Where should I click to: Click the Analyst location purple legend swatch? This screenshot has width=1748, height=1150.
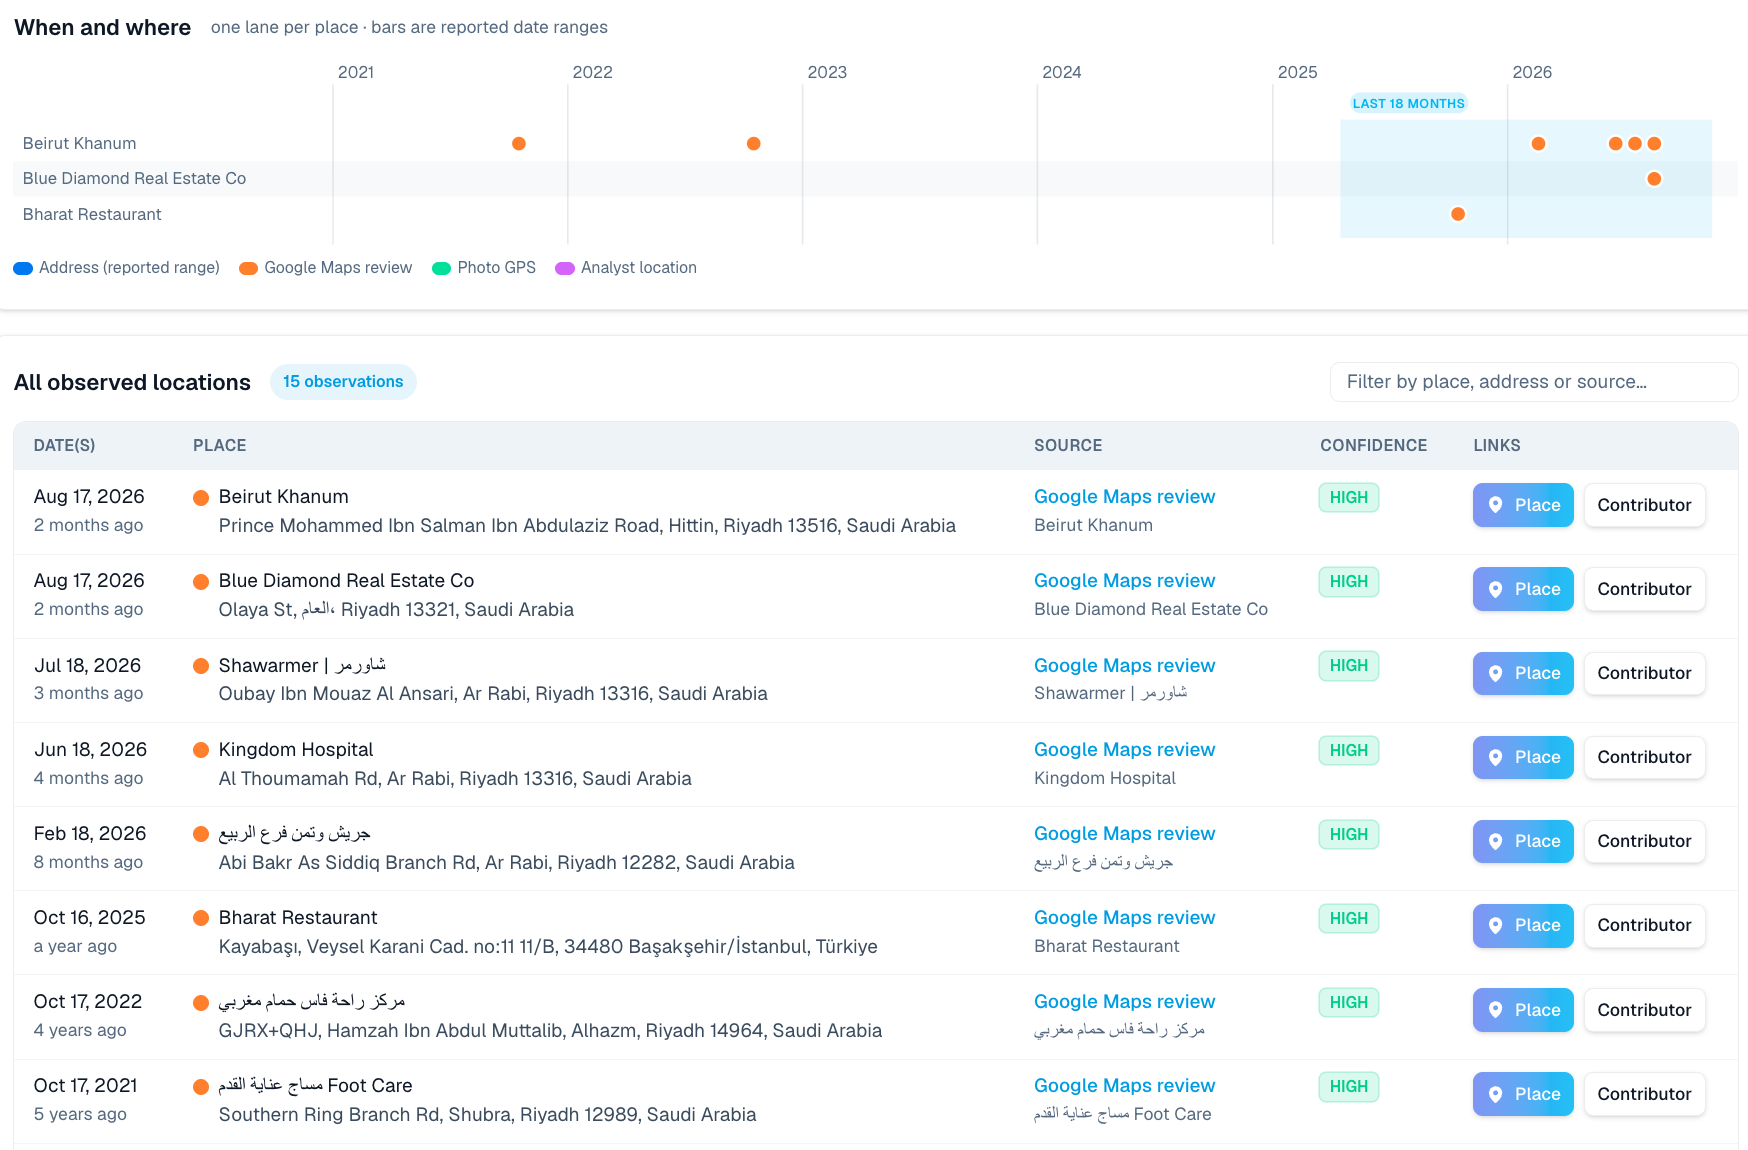(x=565, y=268)
